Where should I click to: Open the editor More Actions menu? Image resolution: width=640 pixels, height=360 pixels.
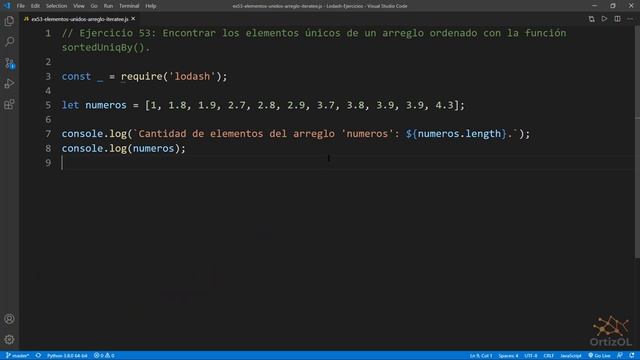coord(630,19)
